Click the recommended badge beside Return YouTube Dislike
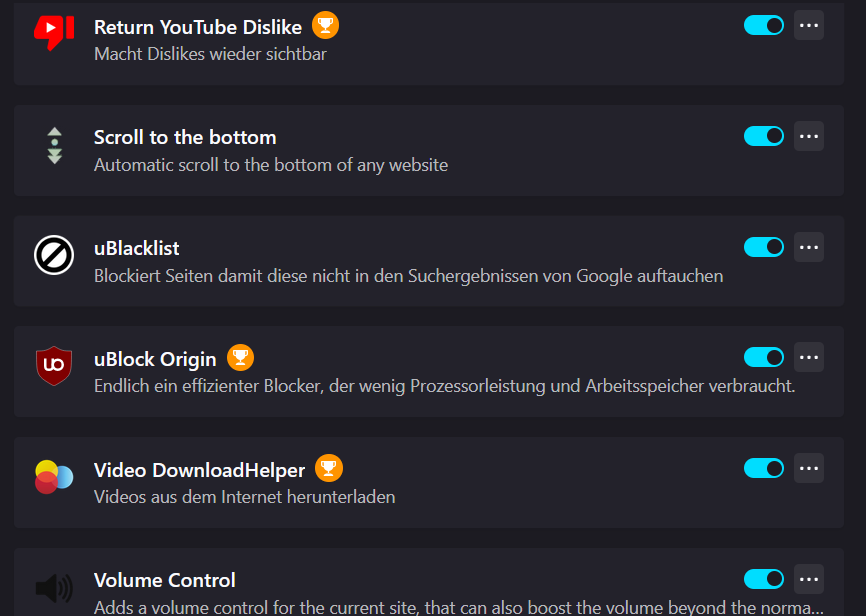 click(325, 25)
